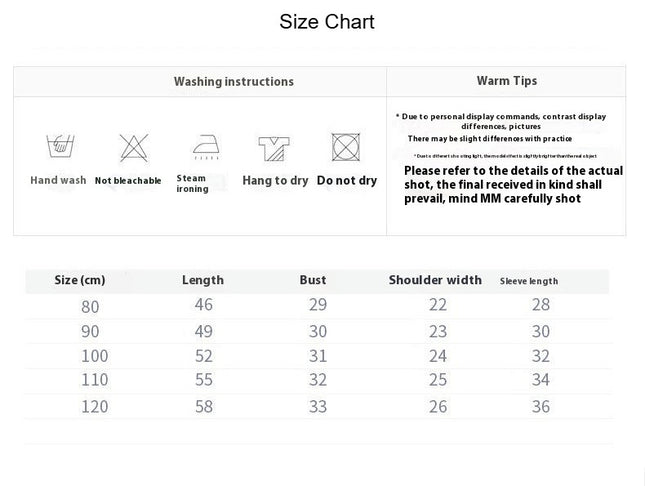This screenshot has height=486, width=645.
Task: Click the Hang to dry shirt icon
Action: coord(274,149)
